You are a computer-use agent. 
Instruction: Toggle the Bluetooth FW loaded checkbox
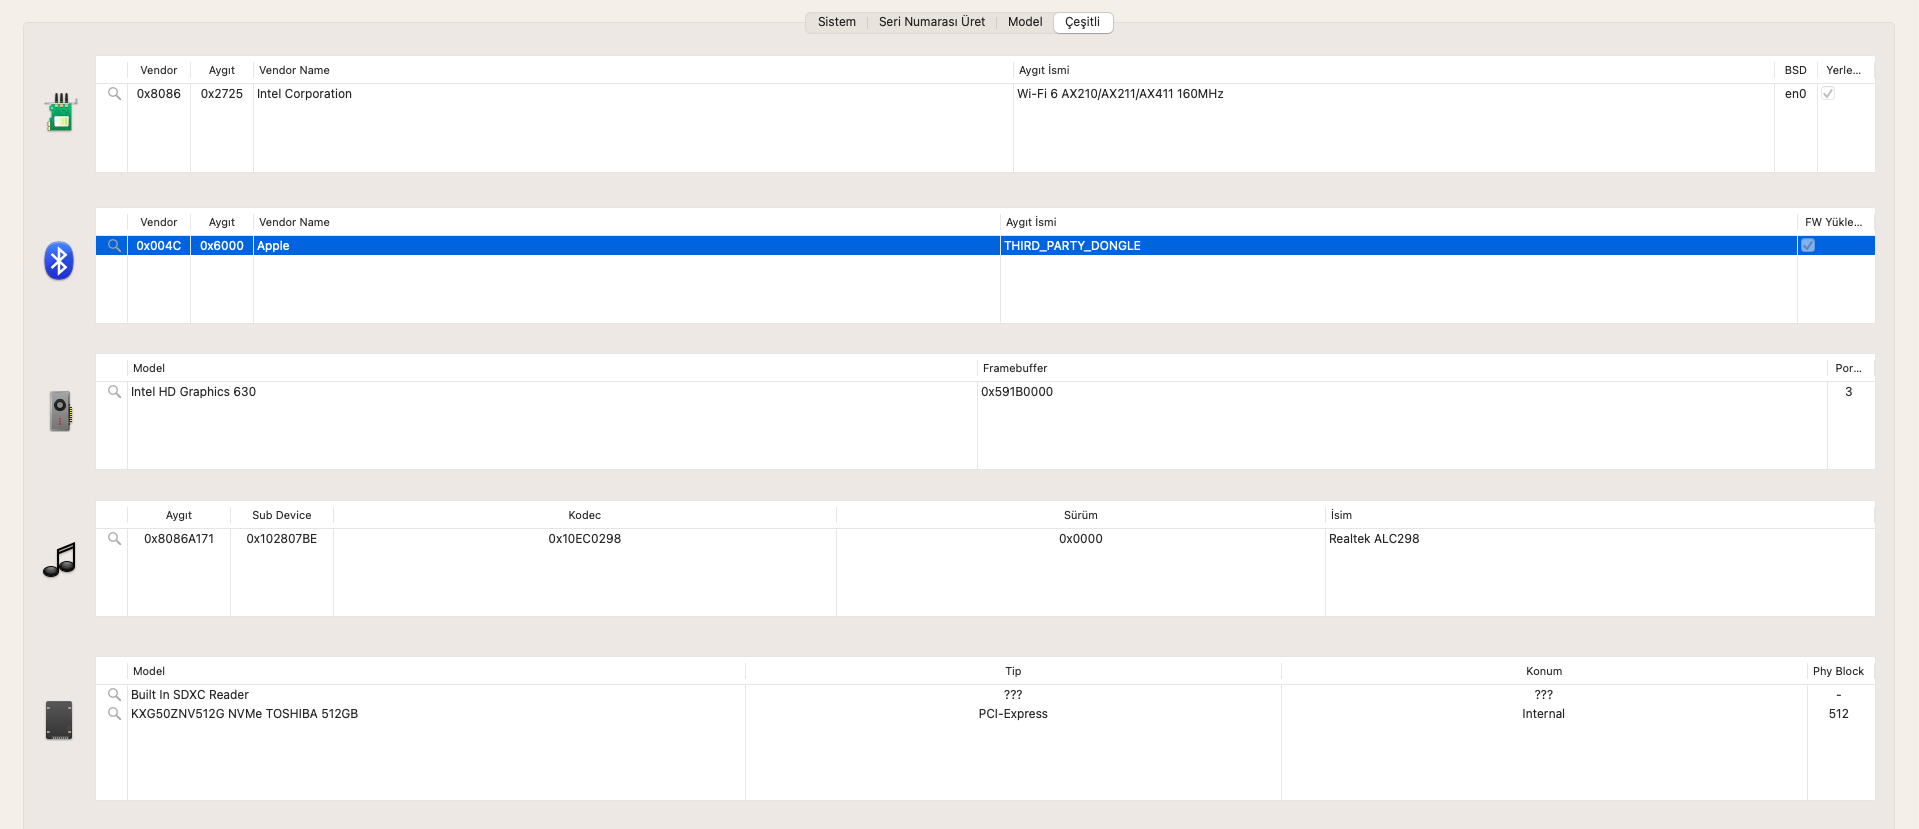point(1808,246)
